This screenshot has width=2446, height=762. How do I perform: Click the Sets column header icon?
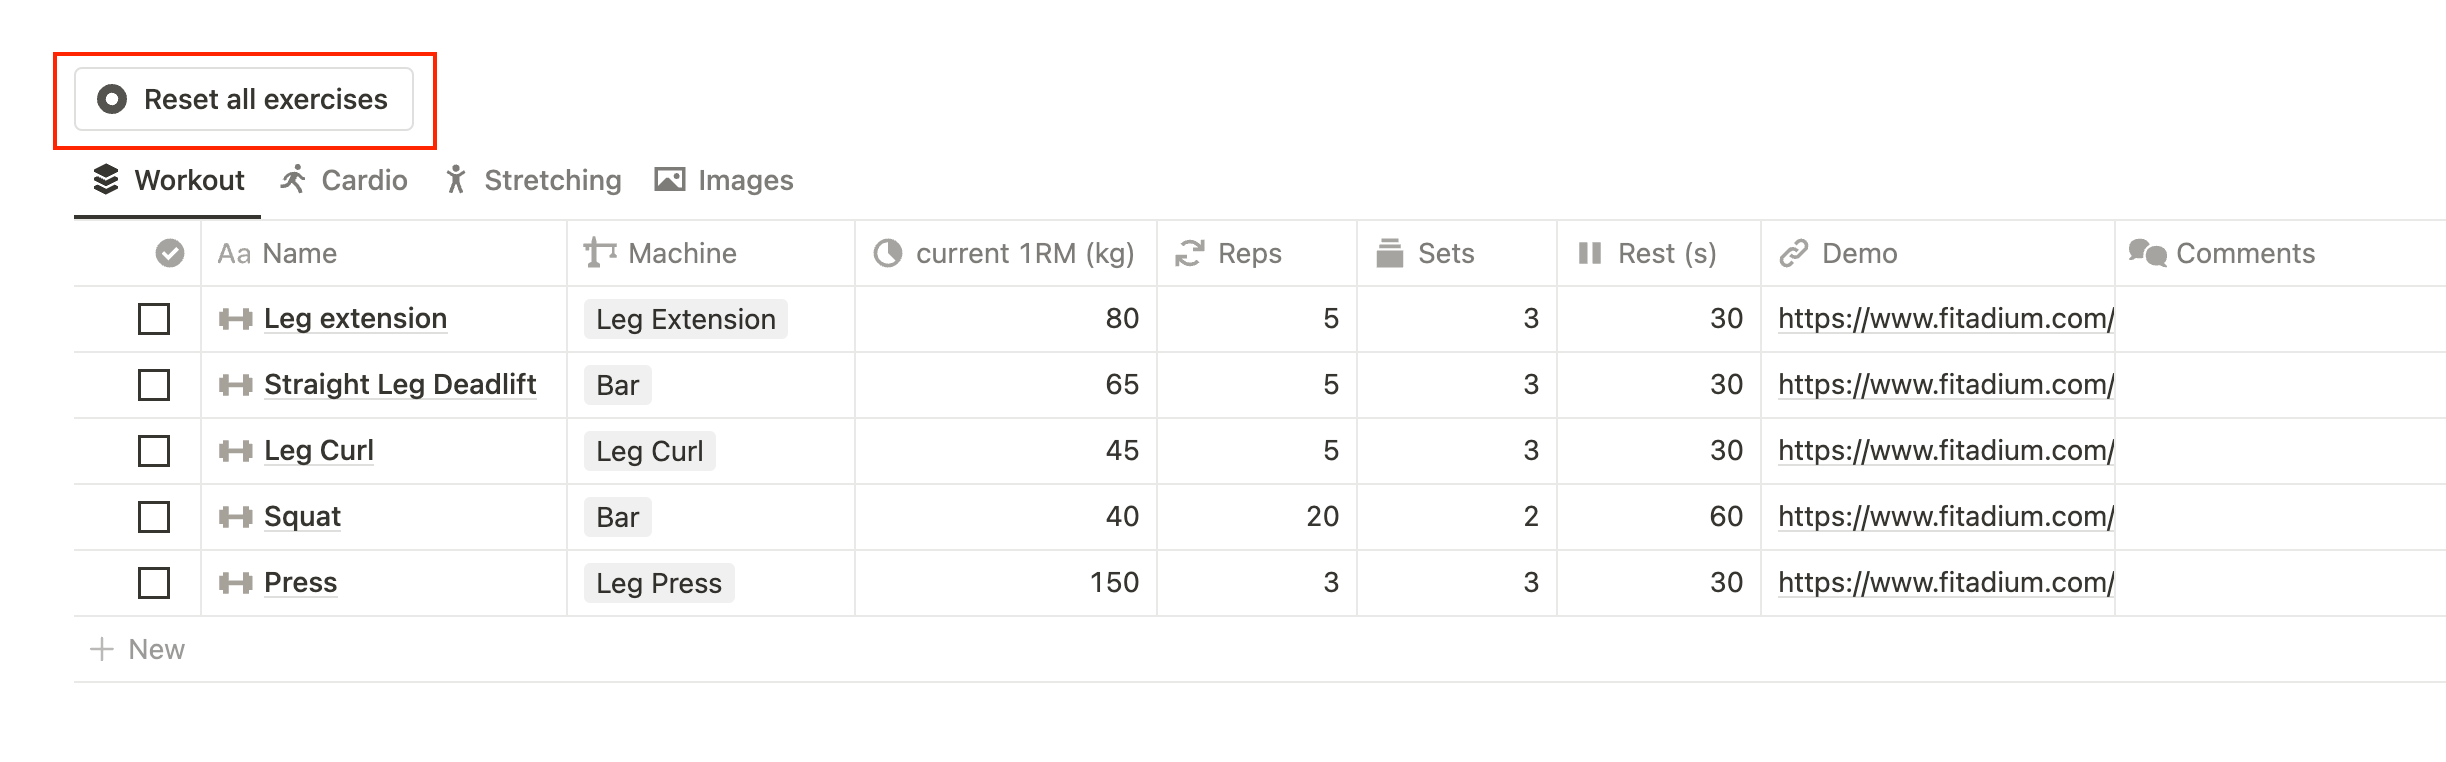[1389, 253]
